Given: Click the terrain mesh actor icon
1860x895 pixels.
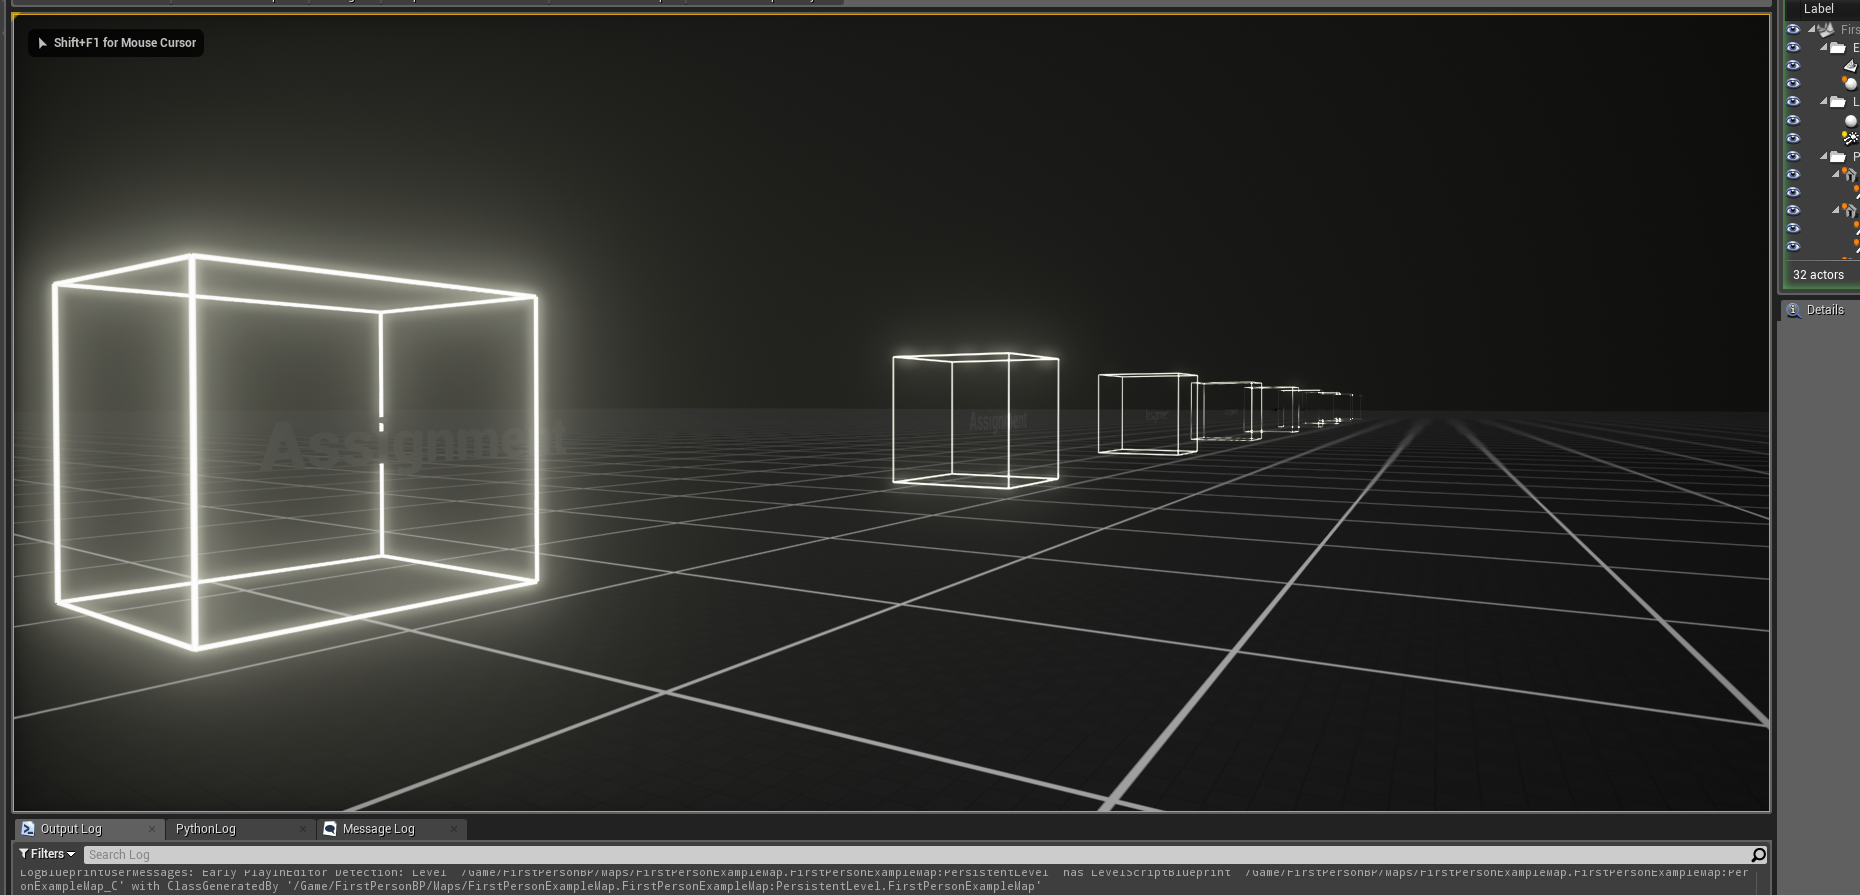Looking at the screenshot, I should [x=1850, y=66].
